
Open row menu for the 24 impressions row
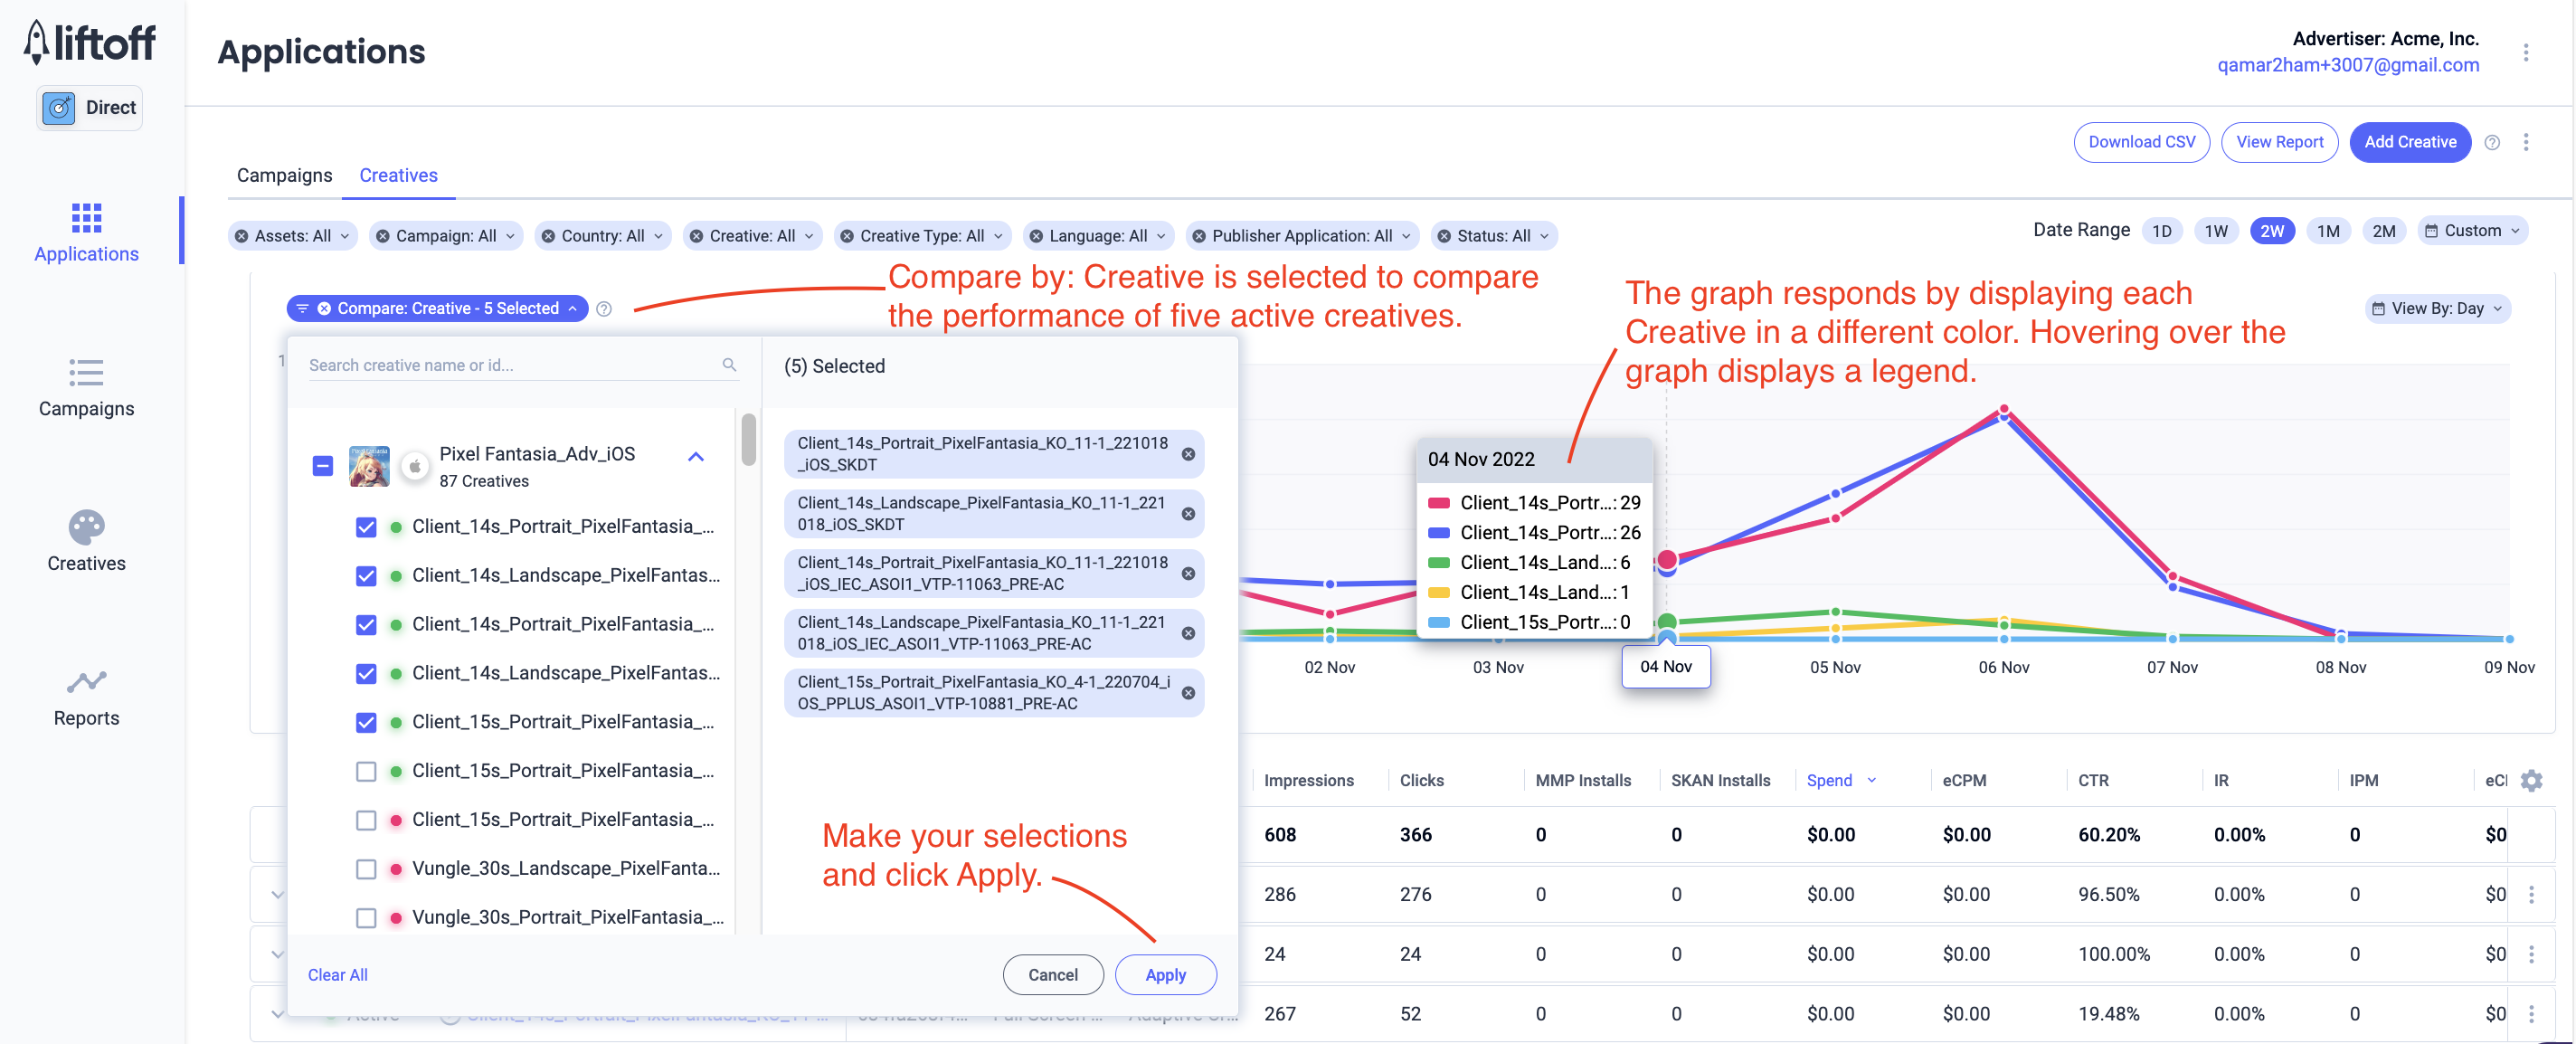2531,954
